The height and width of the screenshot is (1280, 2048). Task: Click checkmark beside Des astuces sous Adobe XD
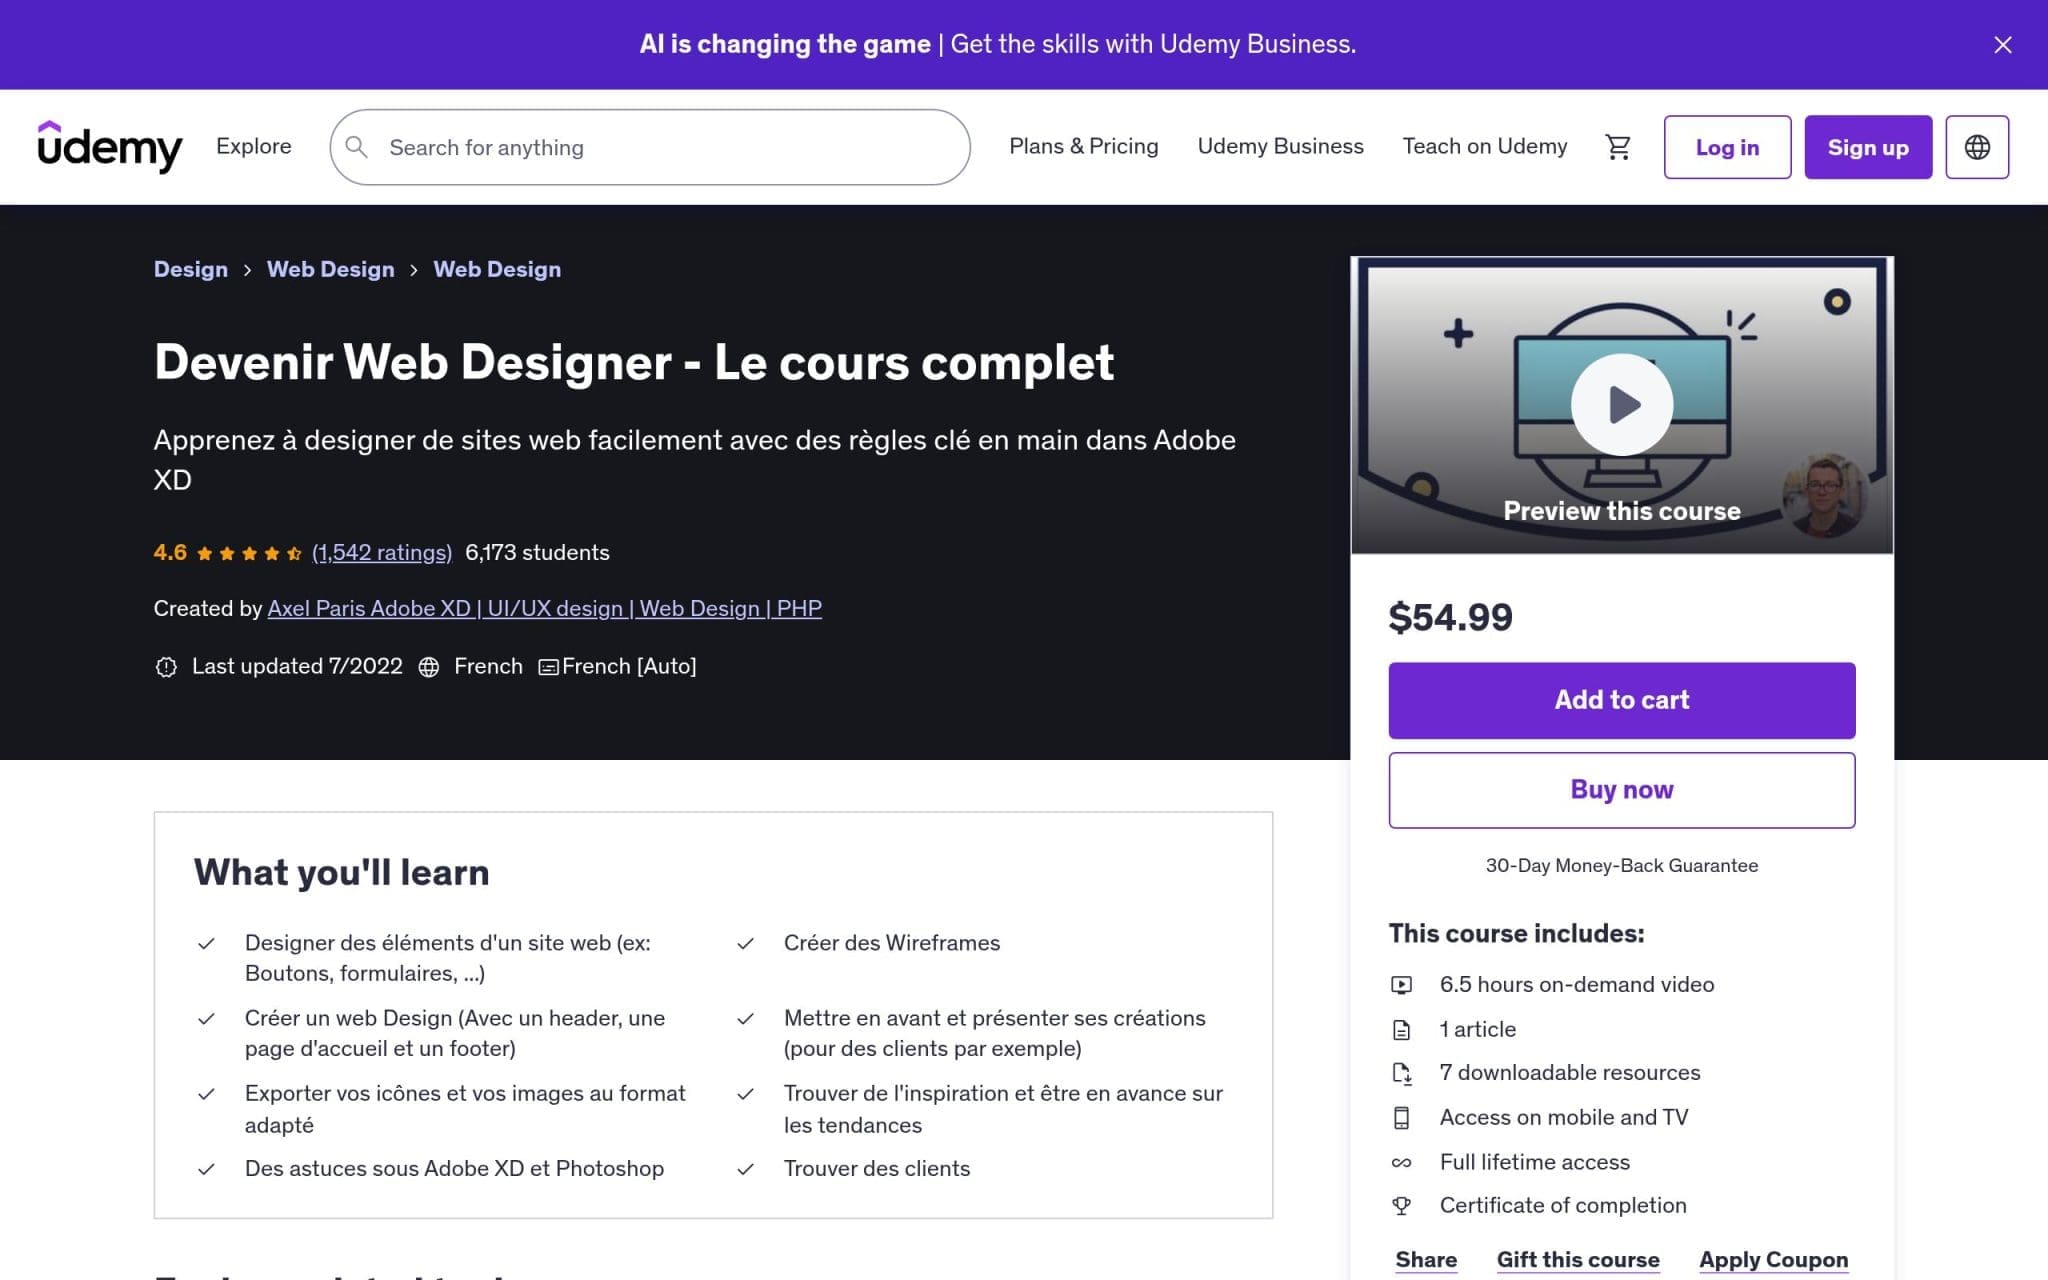206,1169
